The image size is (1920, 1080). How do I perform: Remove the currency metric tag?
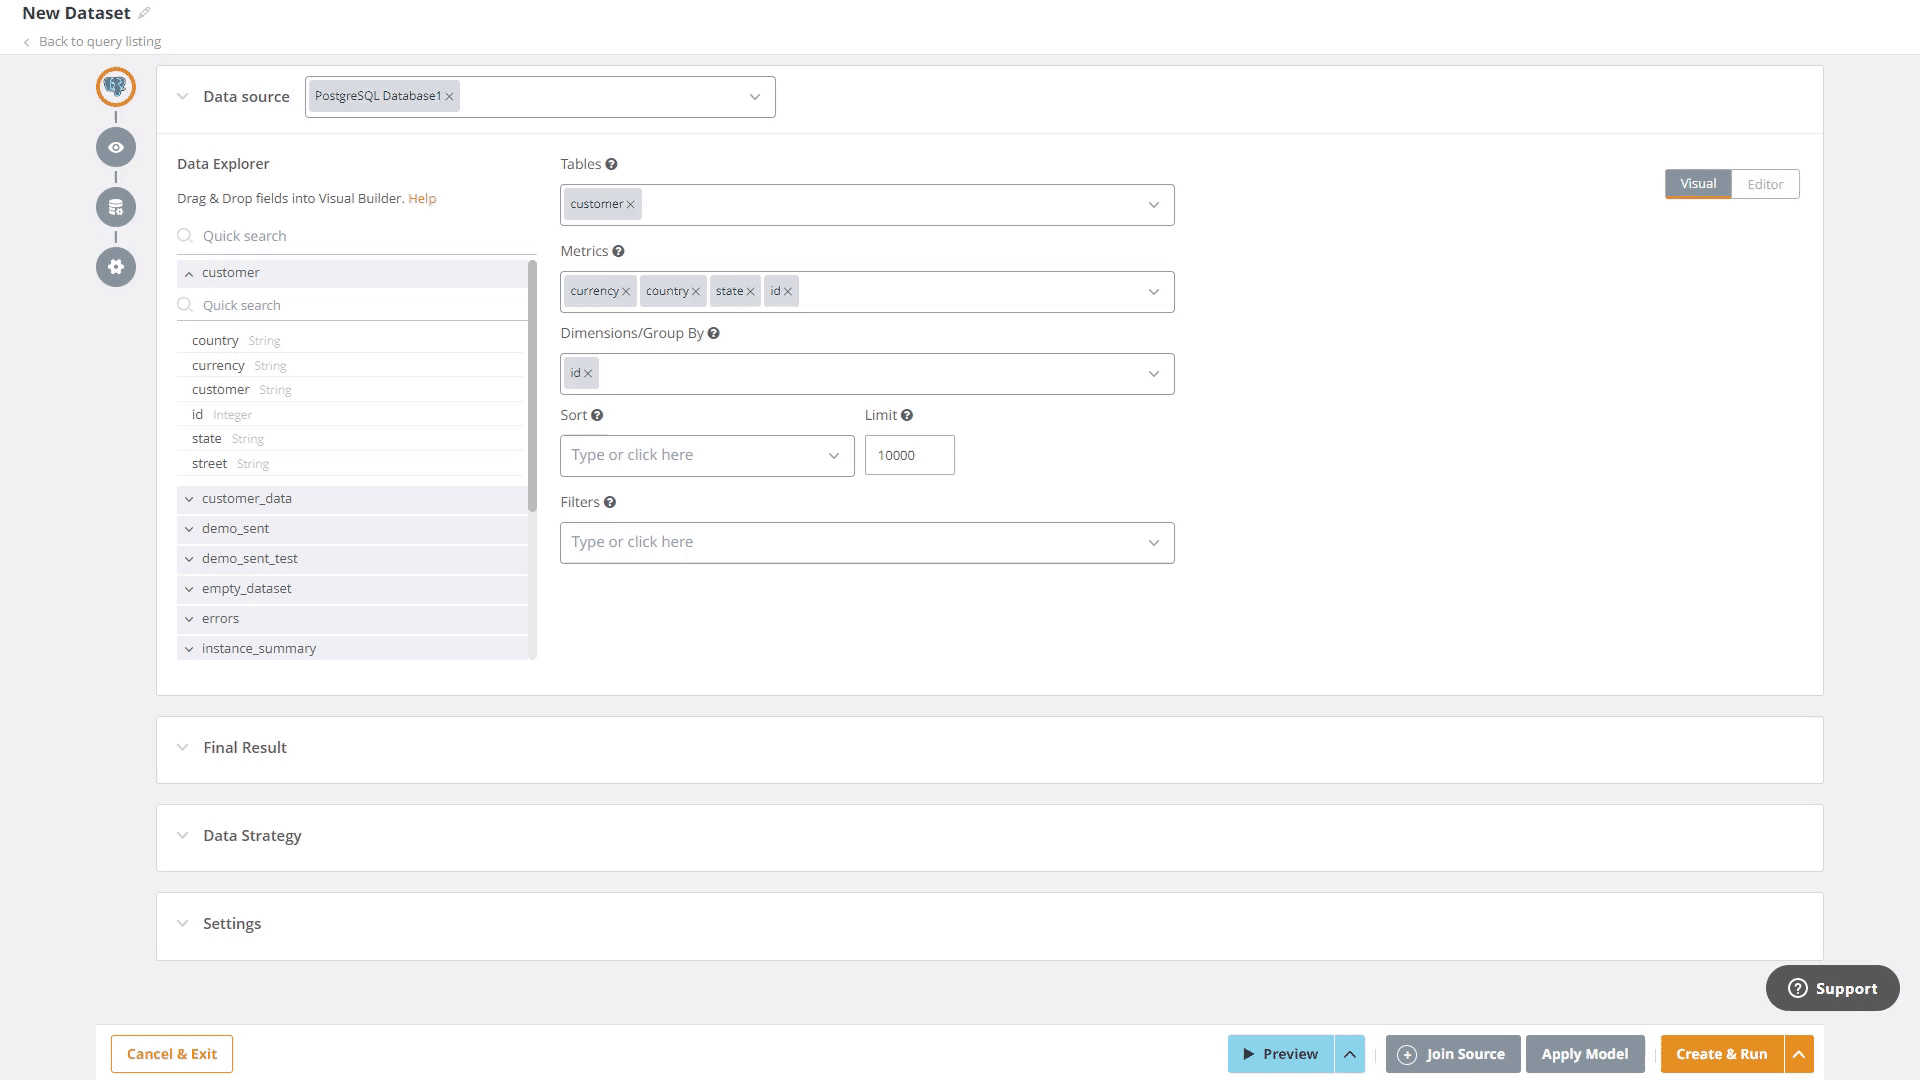[627, 291]
